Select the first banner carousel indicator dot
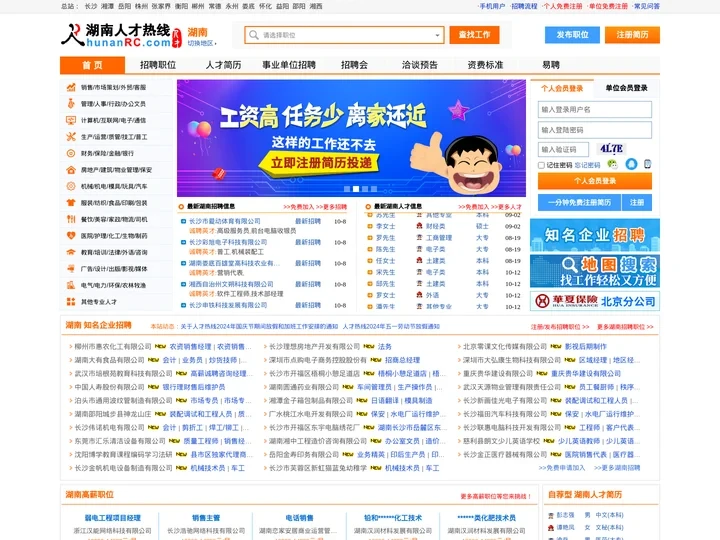Viewport: 720px width, 540px height. click(x=347, y=189)
